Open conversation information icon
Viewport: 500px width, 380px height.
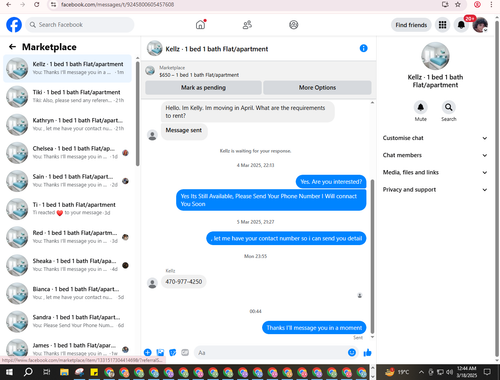pos(363,48)
